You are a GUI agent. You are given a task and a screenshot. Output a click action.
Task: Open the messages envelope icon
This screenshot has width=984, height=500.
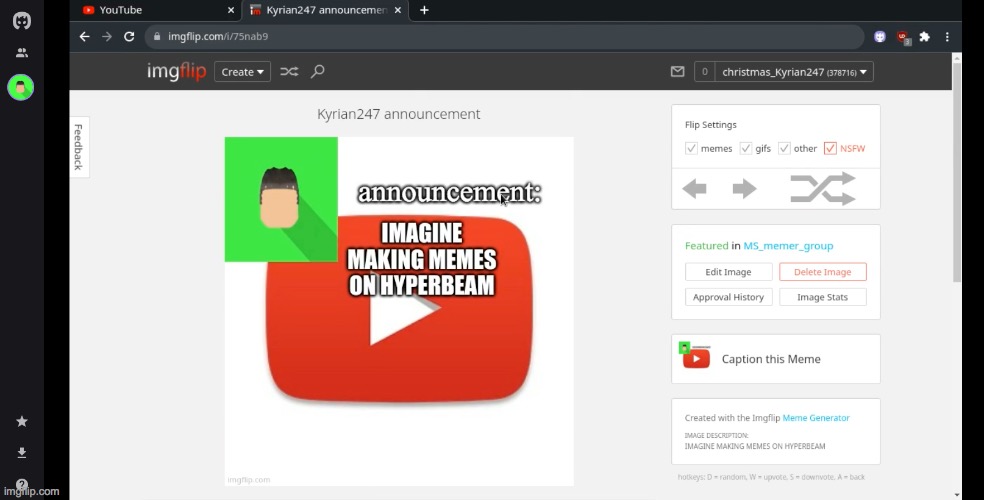678,72
